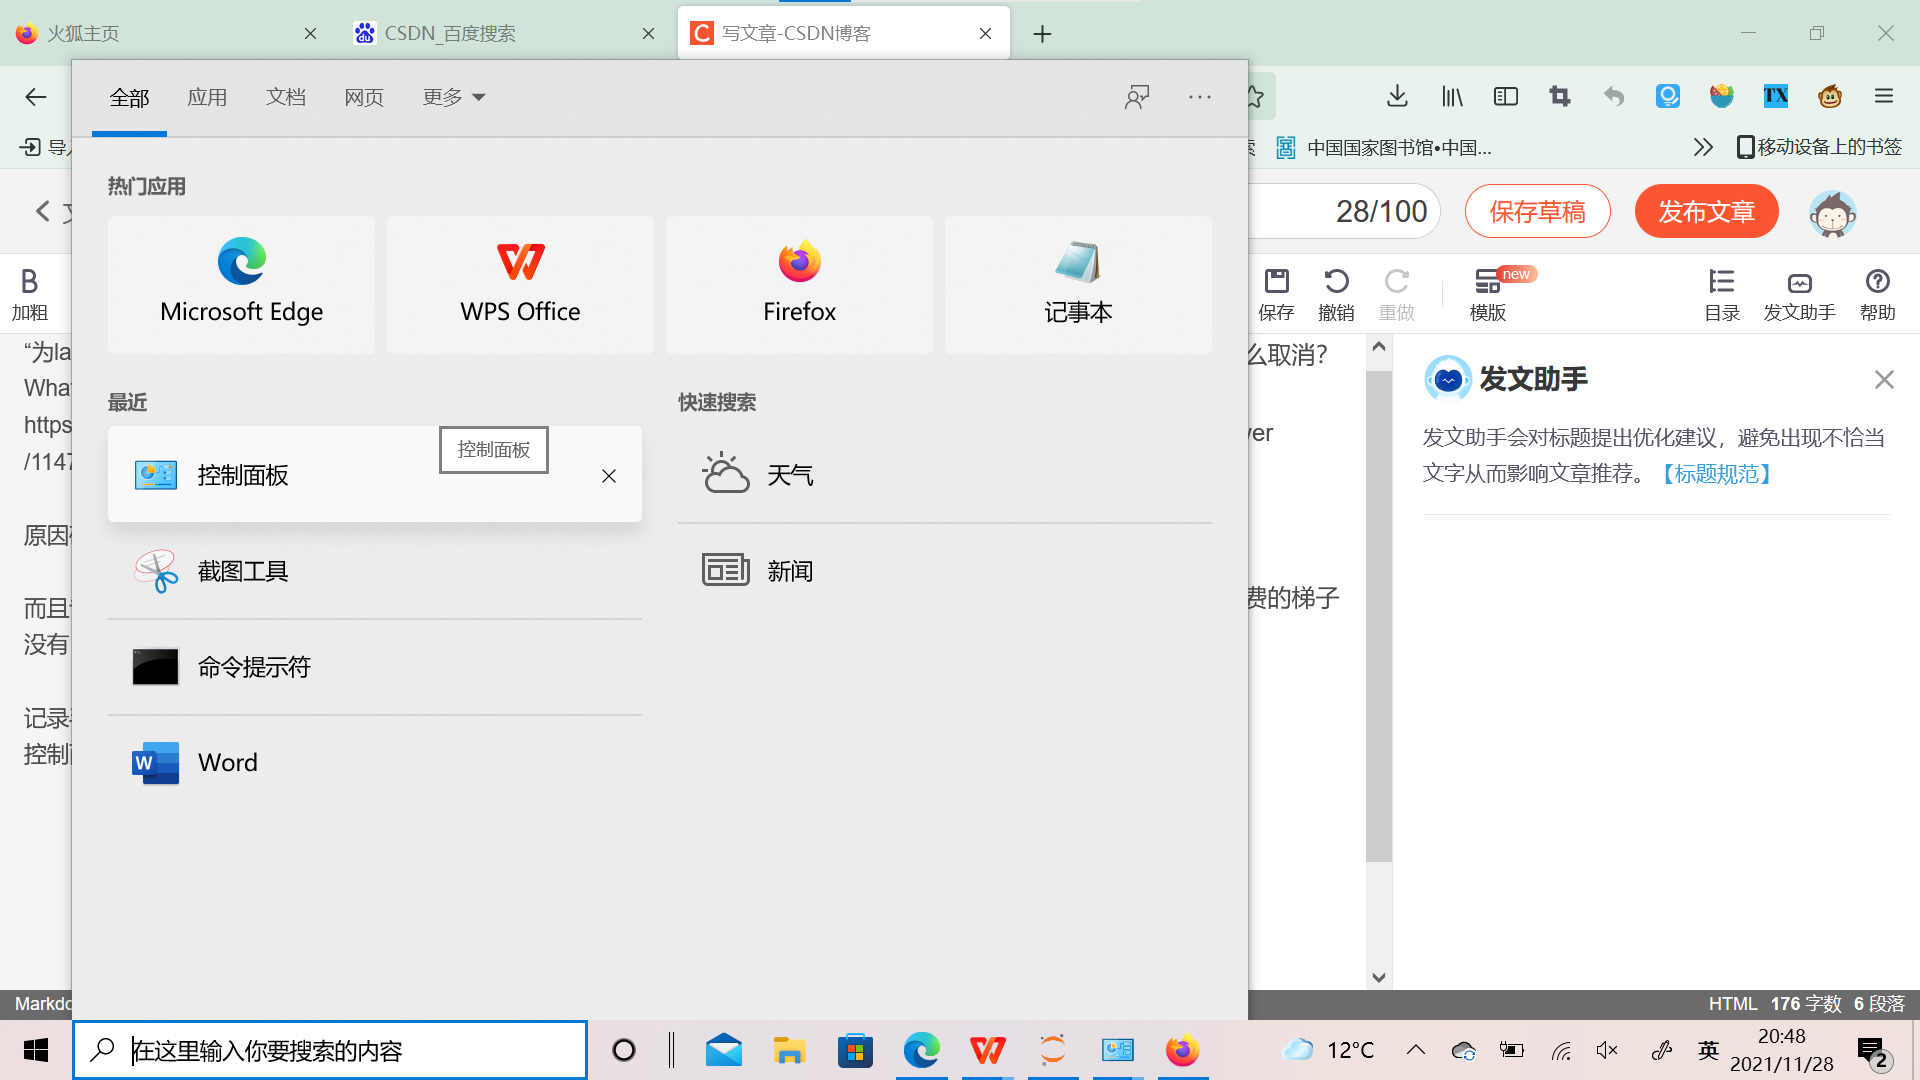Open Word from recent list
This screenshot has height=1080, width=1920.
pyautogui.click(x=227, y=763)
